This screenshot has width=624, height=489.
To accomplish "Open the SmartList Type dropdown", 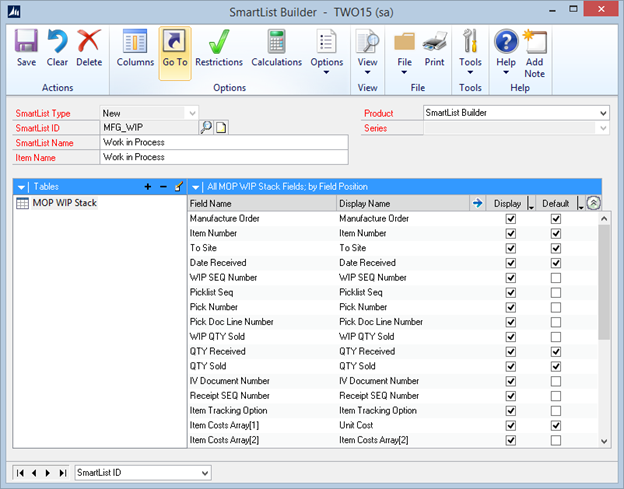I will click(192, 113).
